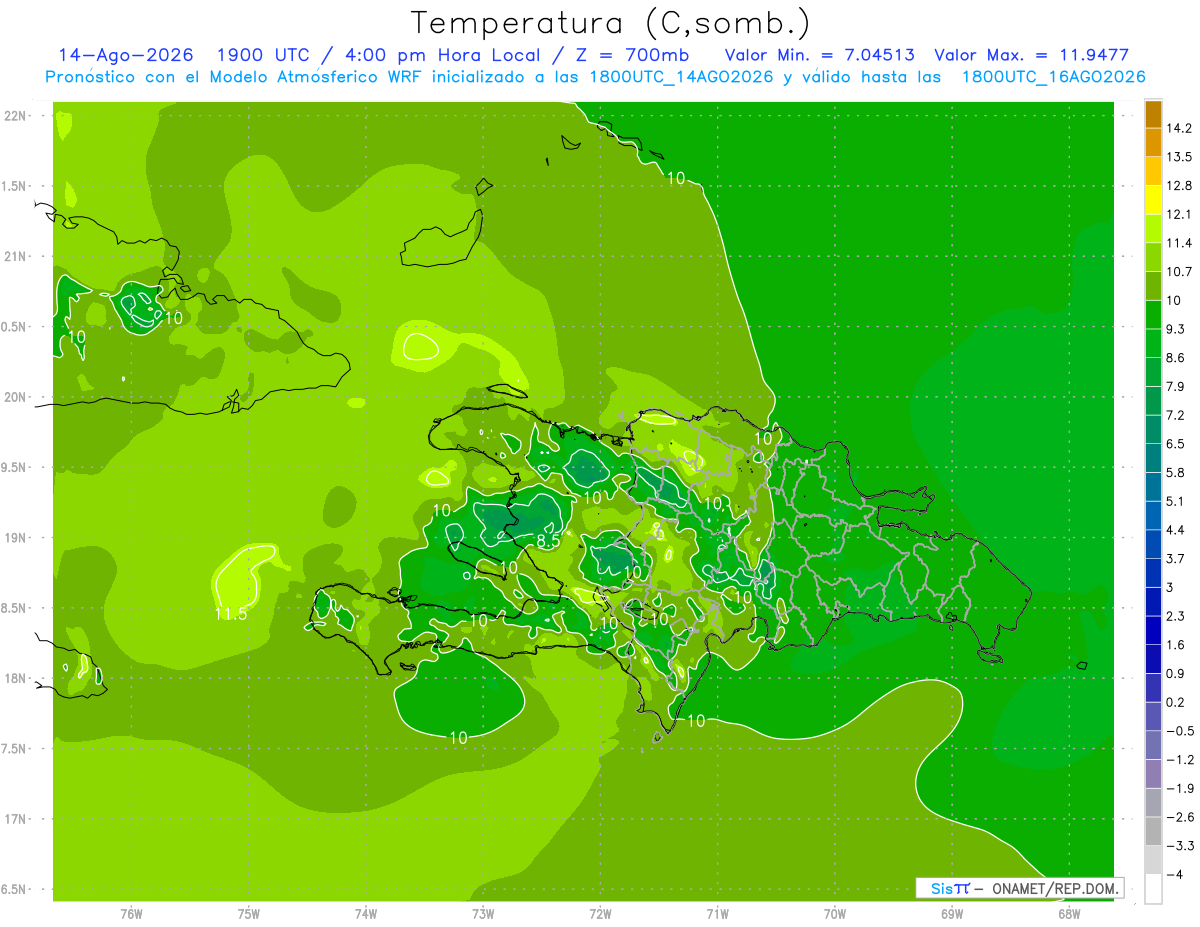Click the title "Temperatura (C,somb.)"
The width and height of the screenshot is (1200, 927).
coord(610,23)
